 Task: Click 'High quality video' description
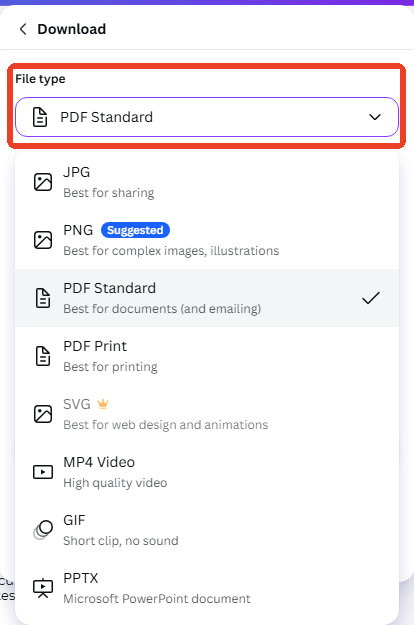(115, 483)
